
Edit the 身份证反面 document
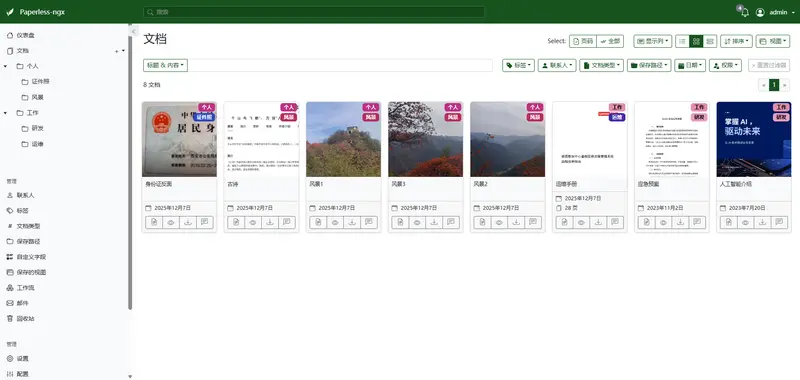click(154, 222)
